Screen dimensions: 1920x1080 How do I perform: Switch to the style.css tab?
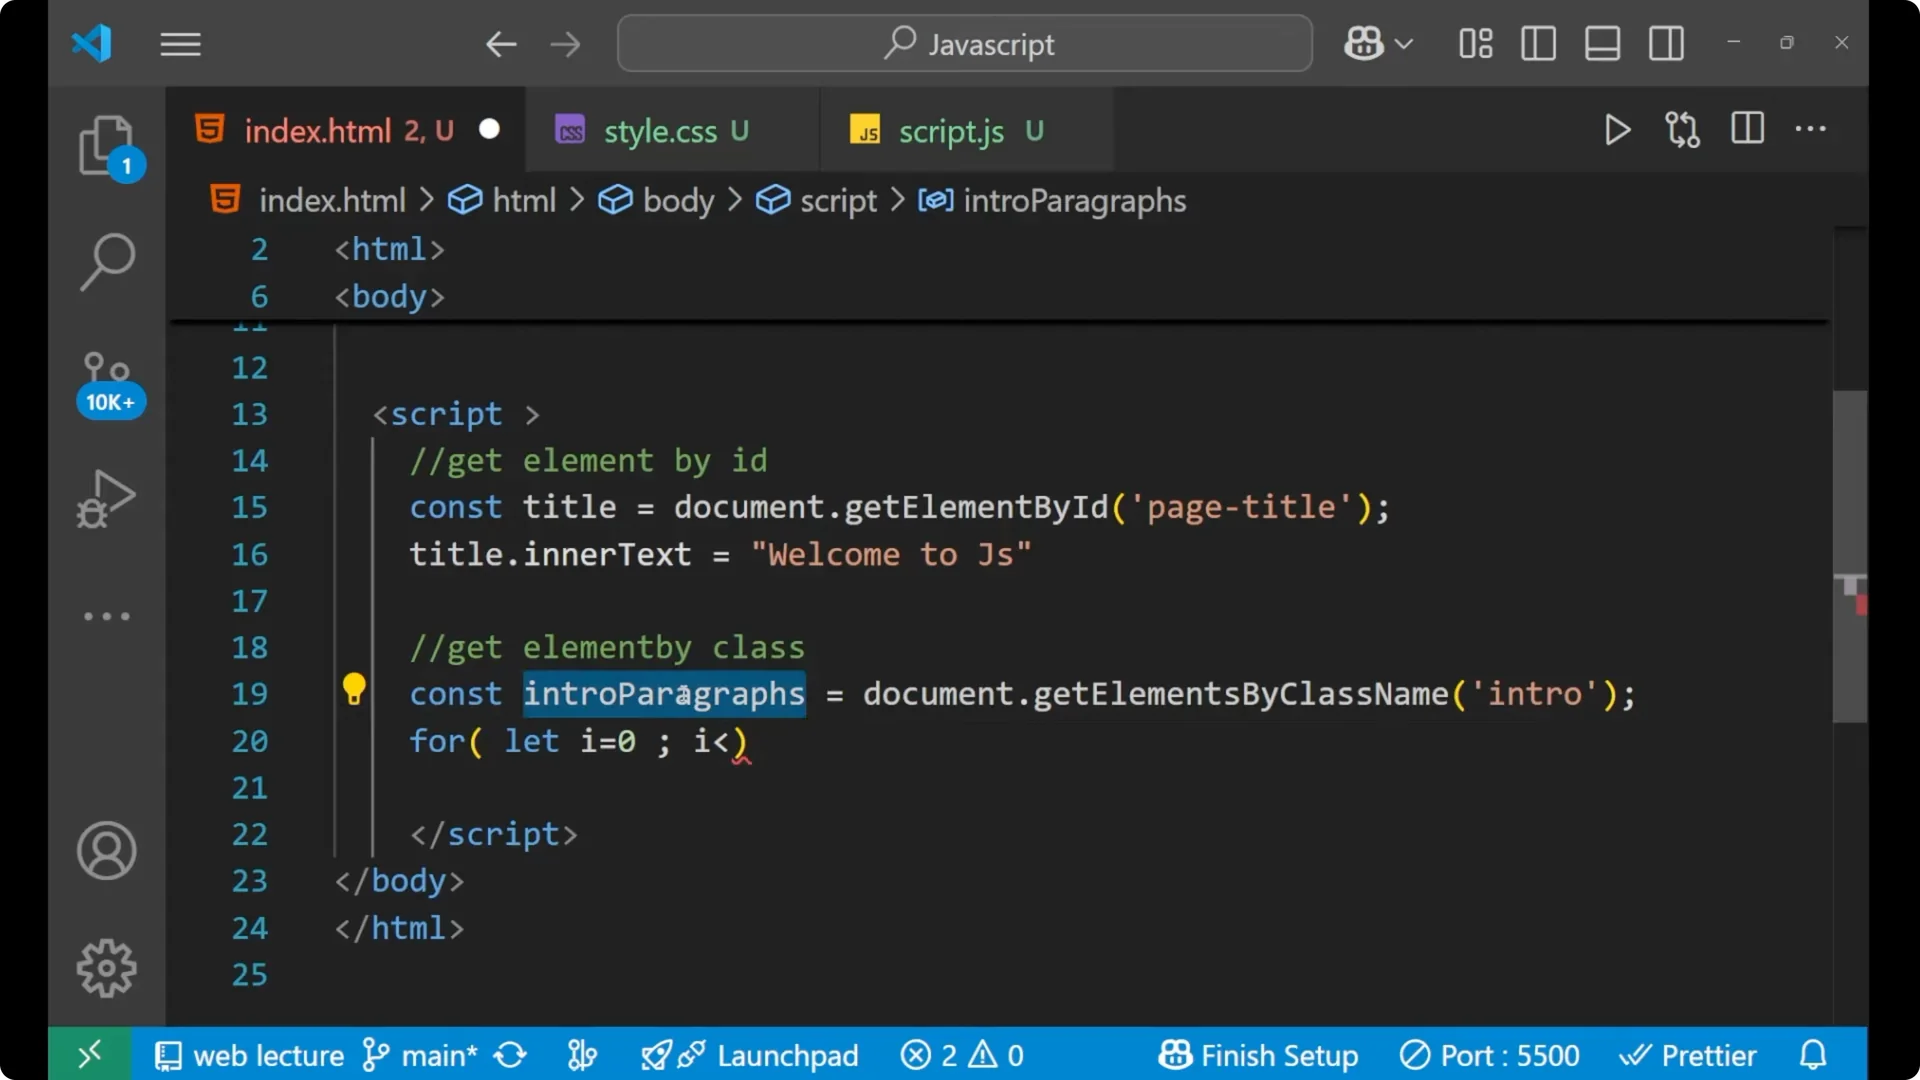pyautogui.click(x=661, y=130)
